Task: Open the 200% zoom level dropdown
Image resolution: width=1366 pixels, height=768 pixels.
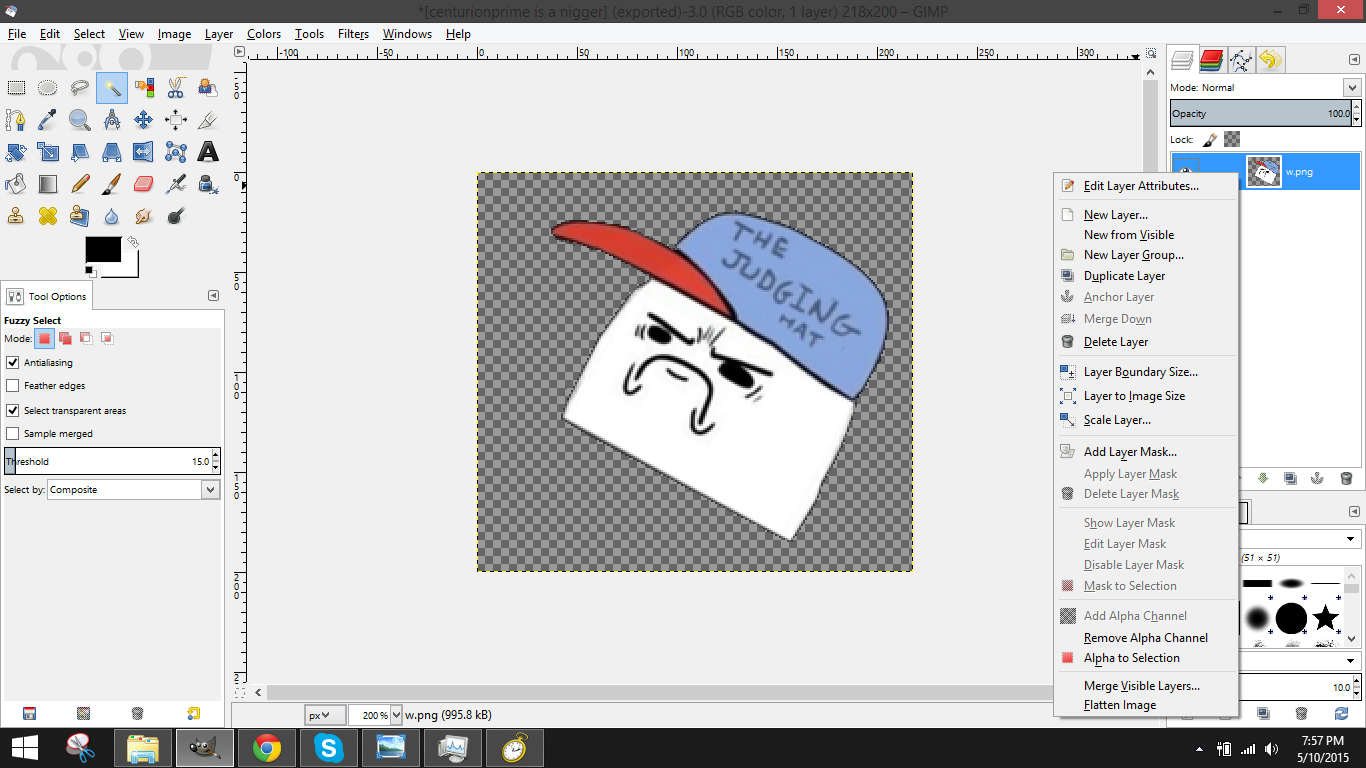Action: tap(396, 715)
